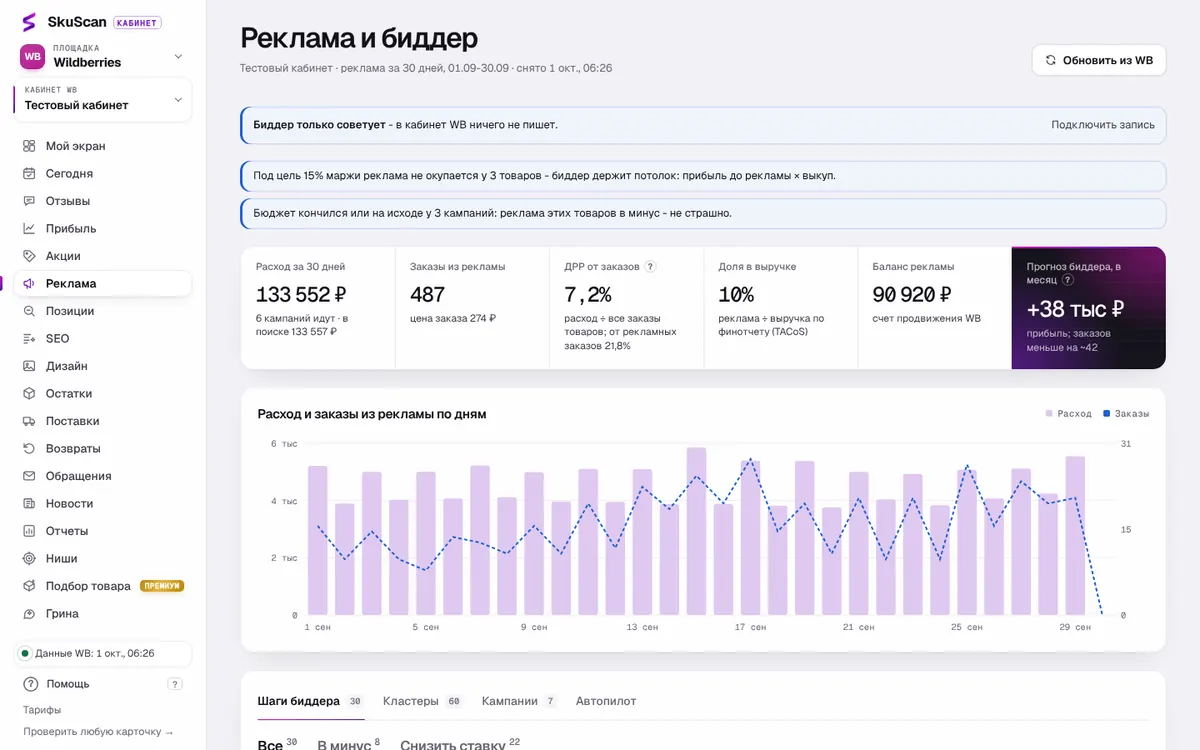Click the notice Бюджет кончился у 3 кампаний
This screenshot has height=750, width=1200.
(x=703, y=213)
